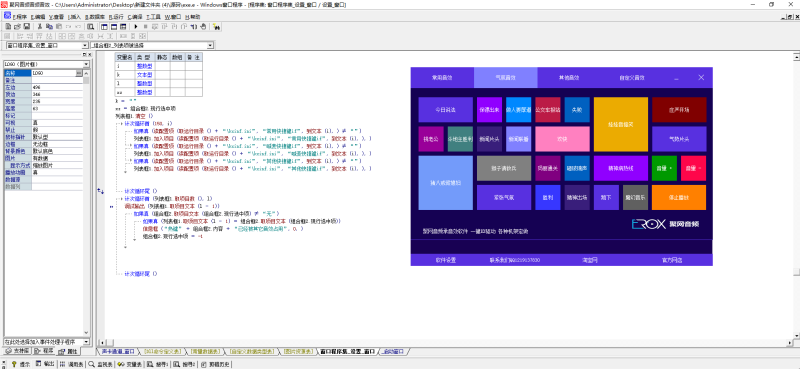
Task: Click the binoculars search icon in toolbar
Action: (x=216, y=27)
